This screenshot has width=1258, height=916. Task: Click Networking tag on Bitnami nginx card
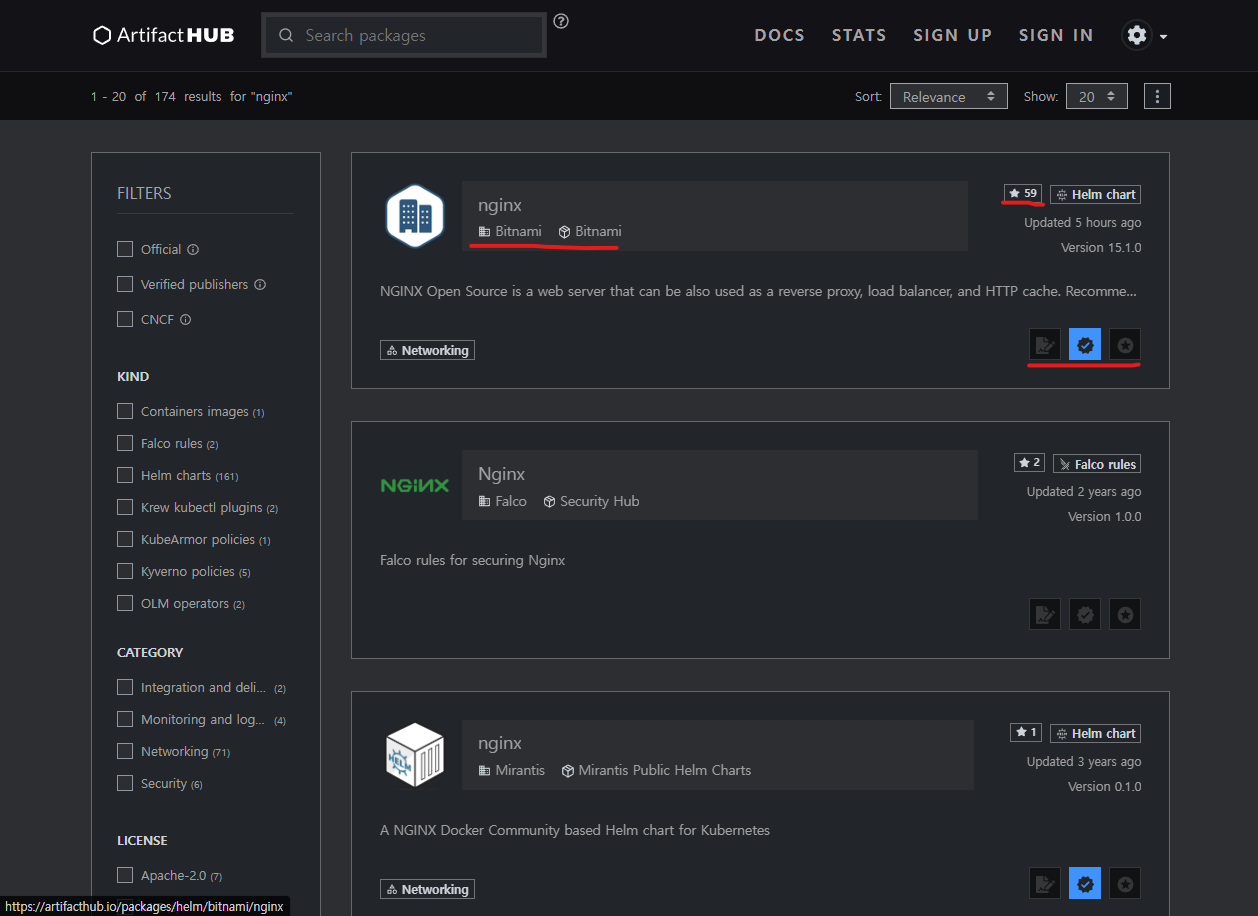[x=427, y=350]
